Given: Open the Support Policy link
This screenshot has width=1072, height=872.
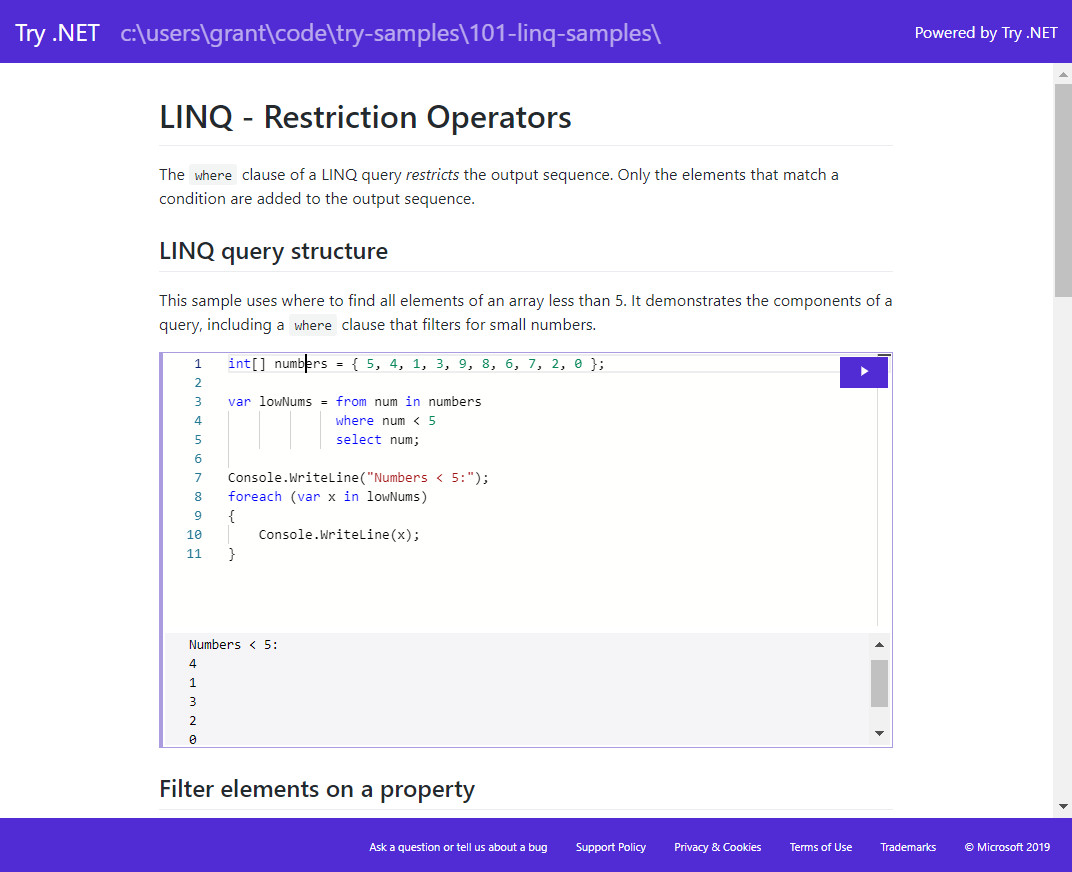Looking at the screenshot, I should pyautogui.click(x=611, y=847).
